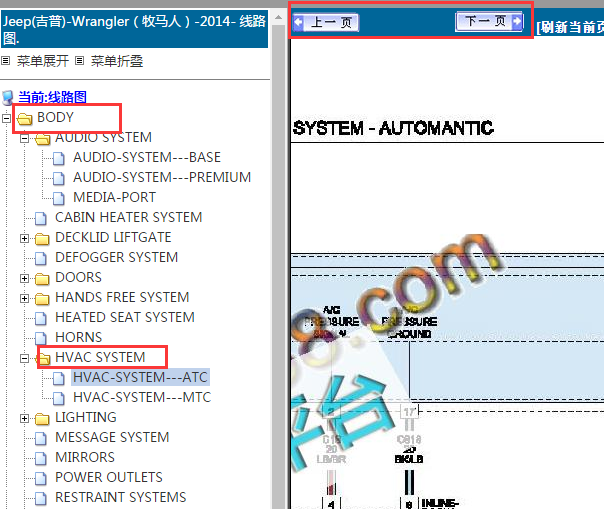Open RESTRAINT SYSTEMS diagram

coord(121,498)
